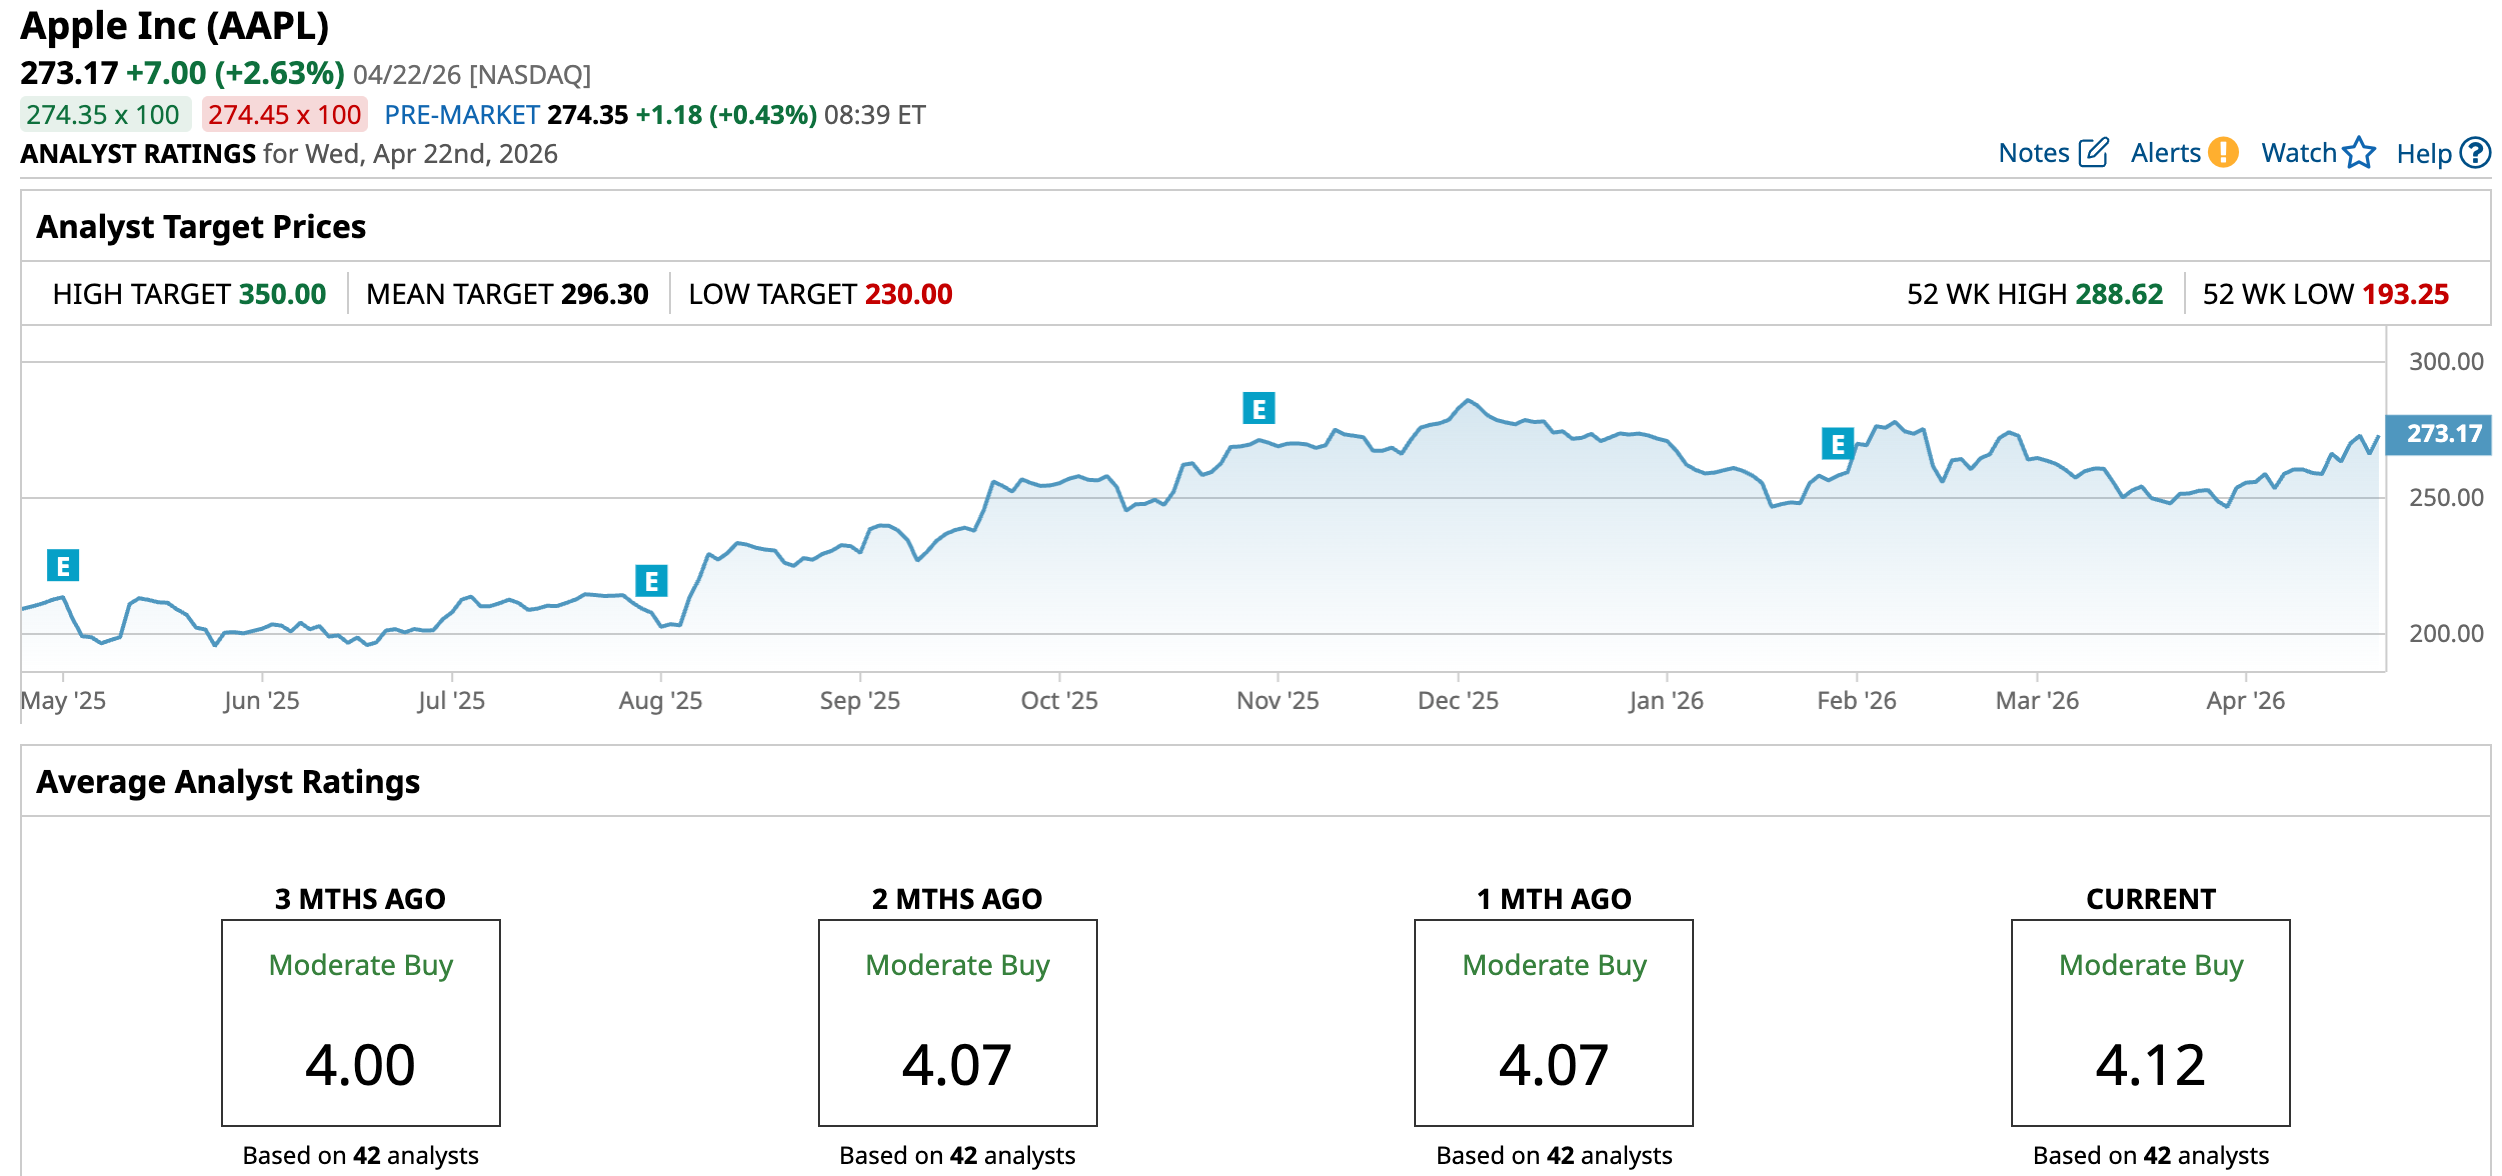The width and height of the screenshot is (2502, 1176).
Task: Open the Alerts link
Action: (x=2165, y=153)
